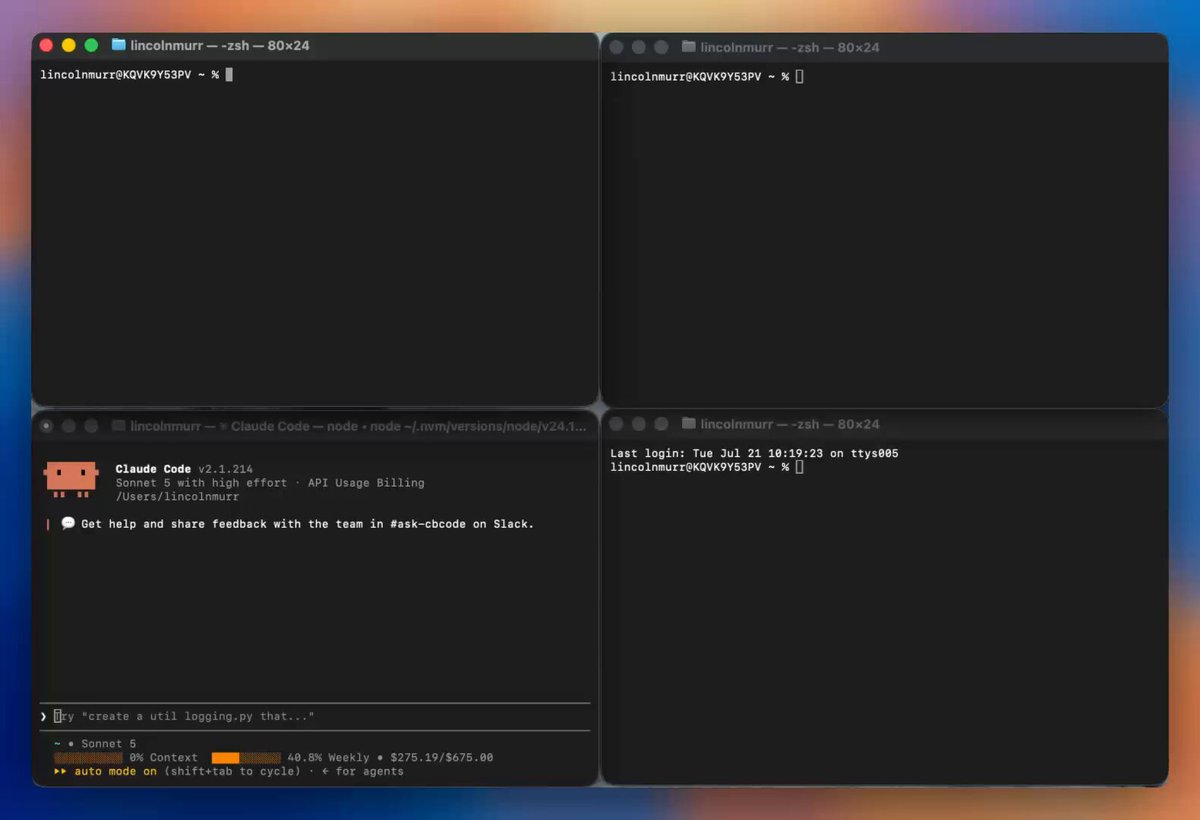Click the Claude Code window's first traffic-light button
The height and width of the screenshot is (820, 1200).
click(46, 426)
